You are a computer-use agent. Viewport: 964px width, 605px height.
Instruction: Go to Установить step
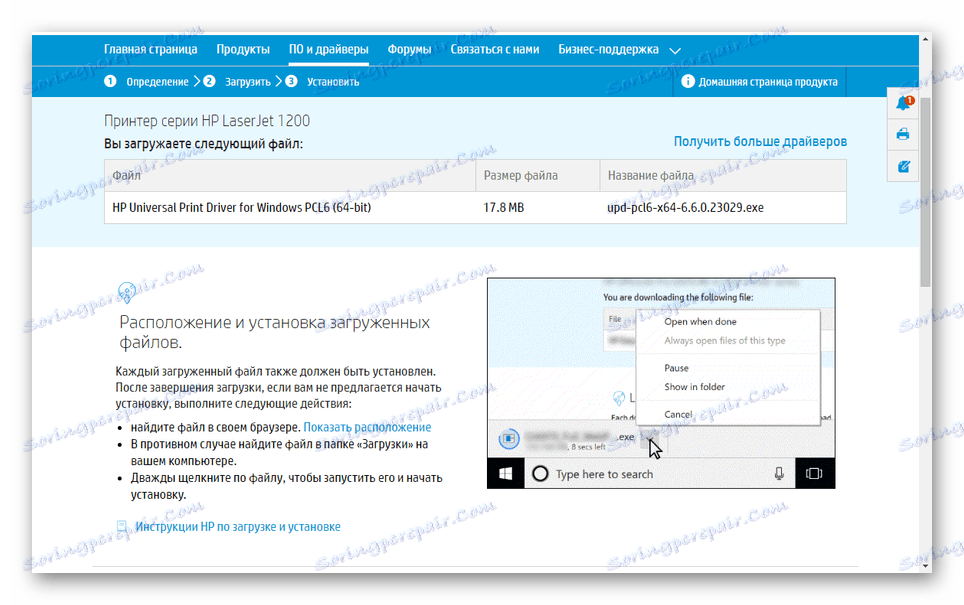tap(333, 82)
